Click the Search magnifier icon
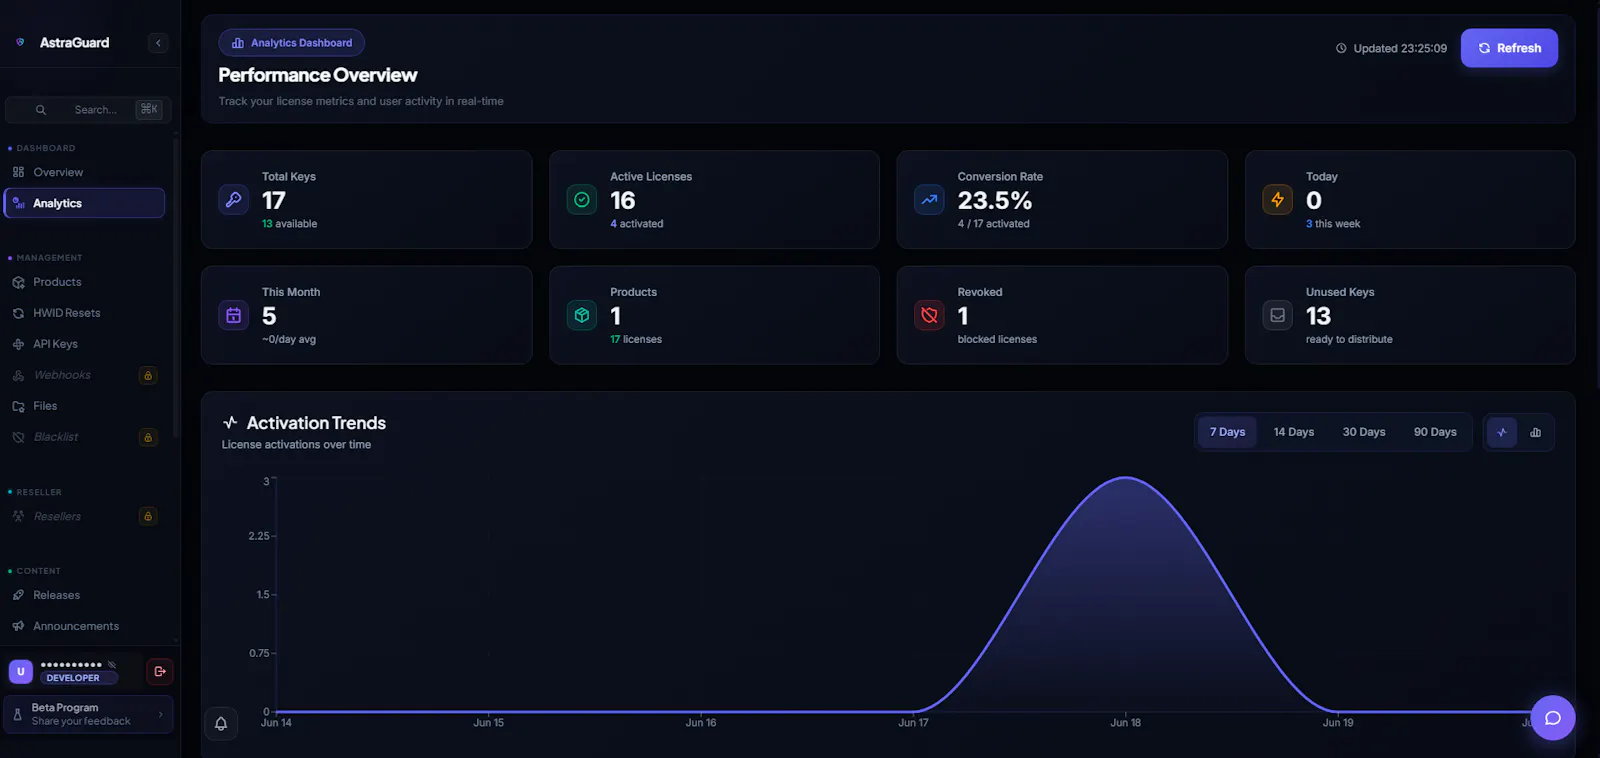The image size is (1600, 758). click(41, 109)
